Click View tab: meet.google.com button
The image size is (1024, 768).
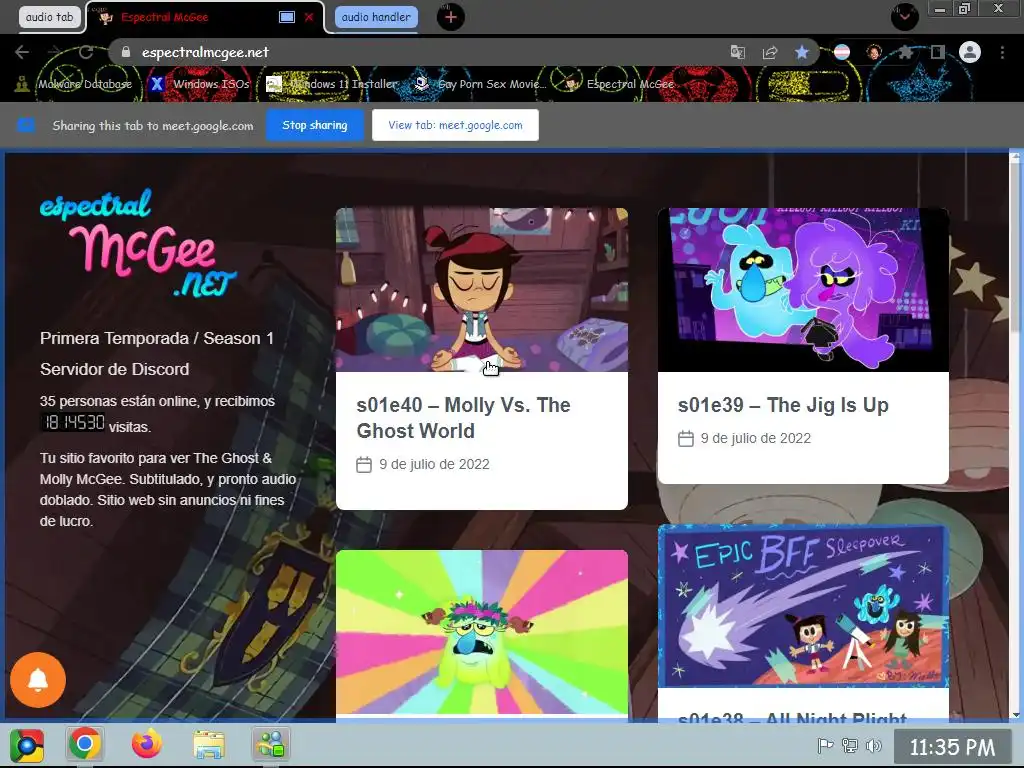[455, 125]
